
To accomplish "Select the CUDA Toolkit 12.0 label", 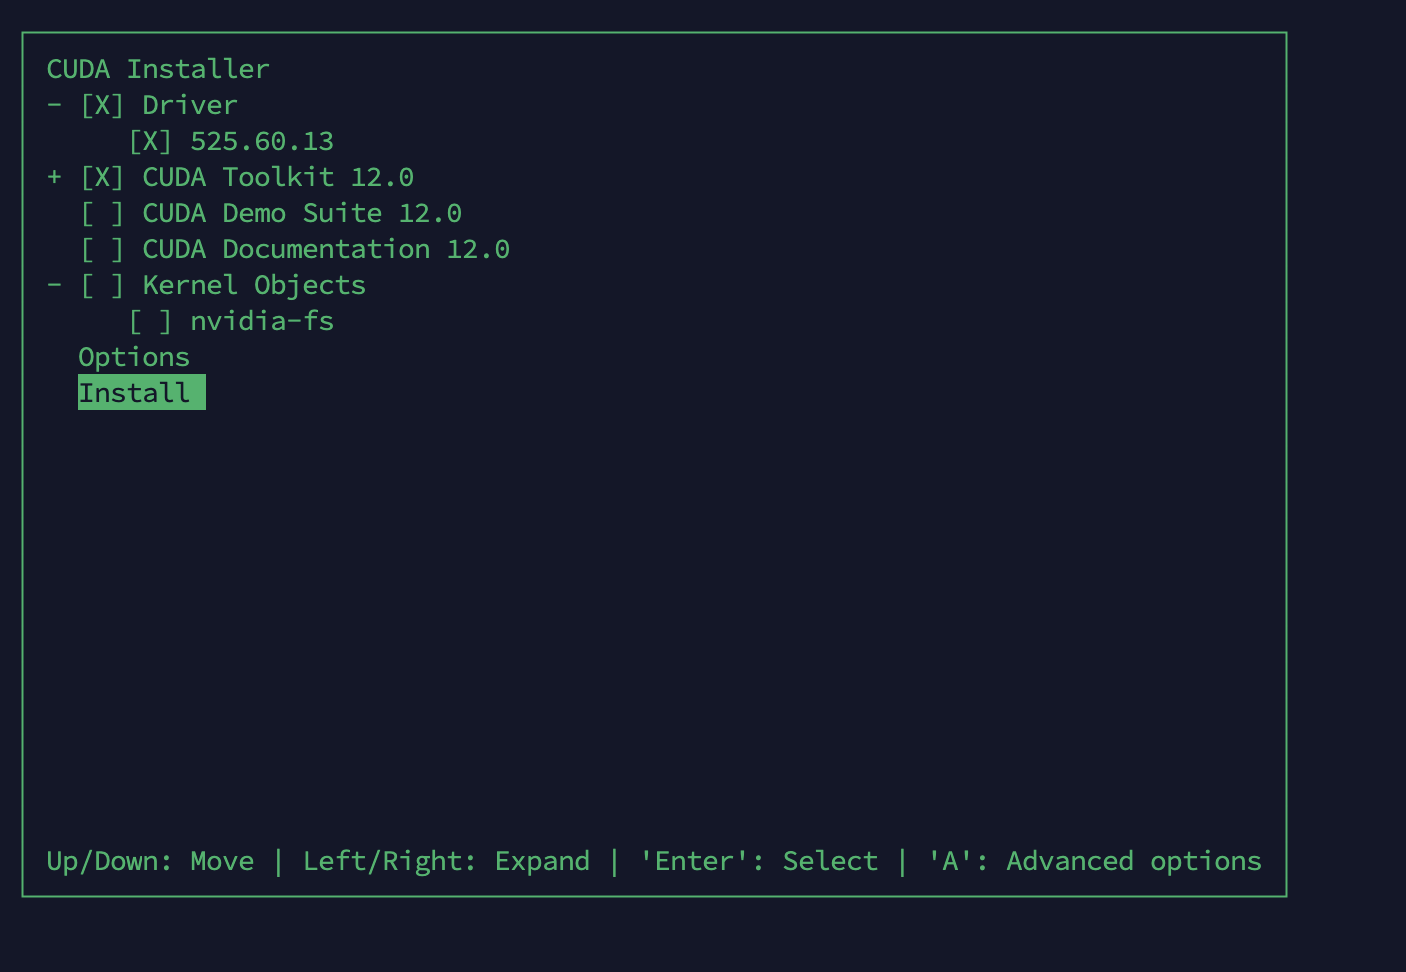I will tap(278, 177).
